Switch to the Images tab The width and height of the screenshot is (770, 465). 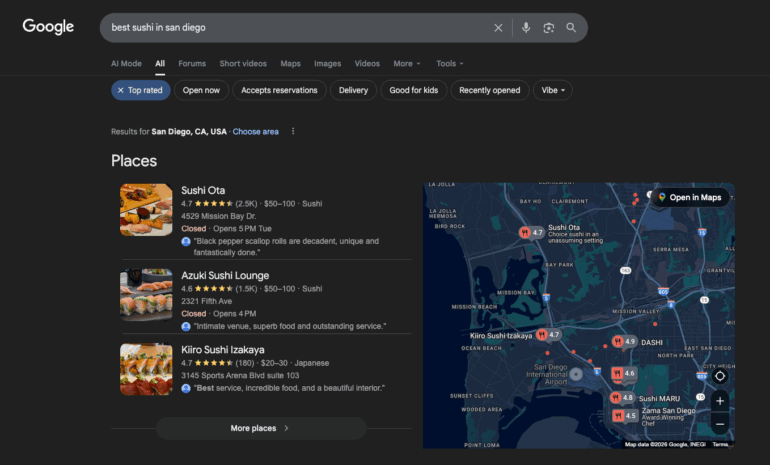click(x=327, y=63)
